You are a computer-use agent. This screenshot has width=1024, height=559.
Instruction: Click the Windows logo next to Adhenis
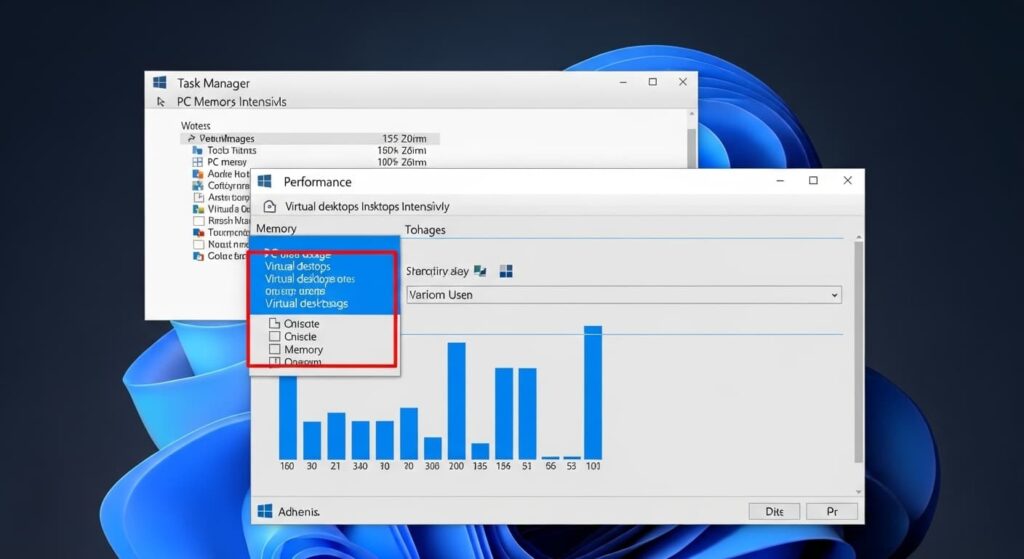[x=265, y=511]
